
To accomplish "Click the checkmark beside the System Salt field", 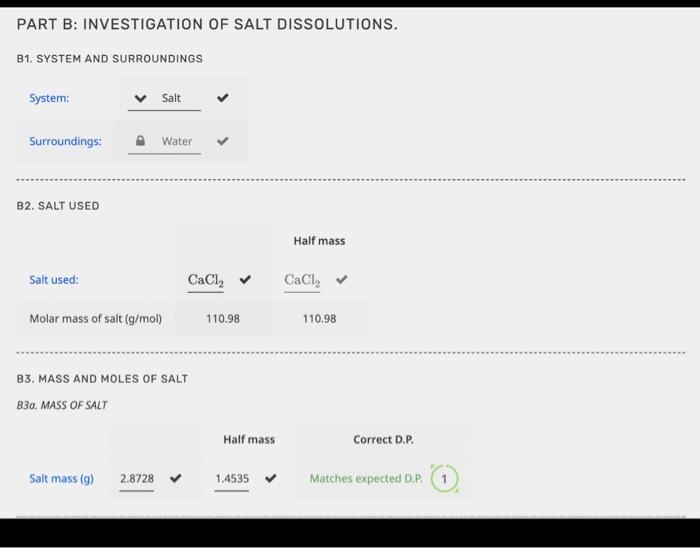I will [x=223, y=98].
